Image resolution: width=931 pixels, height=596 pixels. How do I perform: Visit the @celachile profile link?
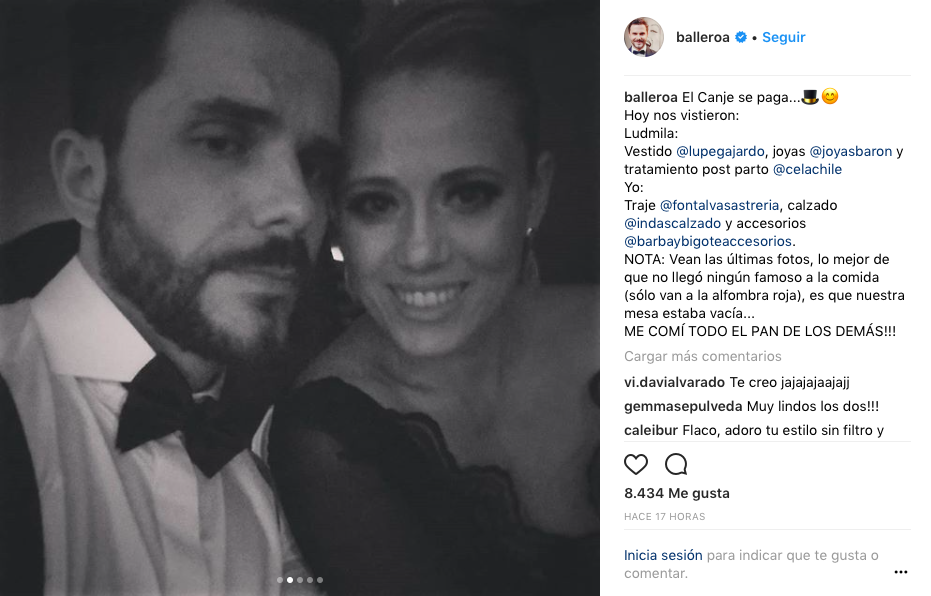point(807,169)
